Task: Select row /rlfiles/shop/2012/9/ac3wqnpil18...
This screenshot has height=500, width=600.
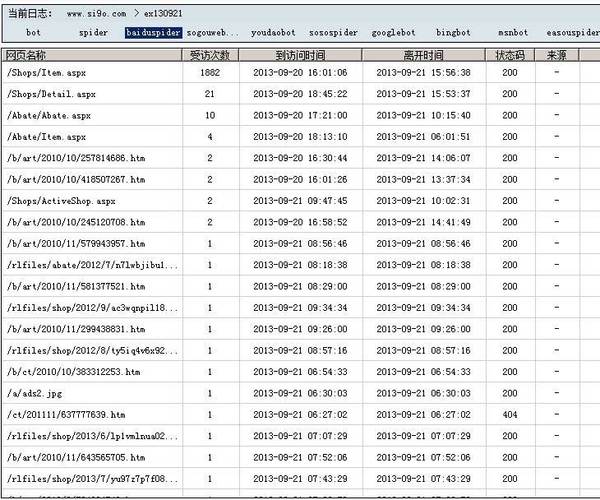Action: coord(301,308)
